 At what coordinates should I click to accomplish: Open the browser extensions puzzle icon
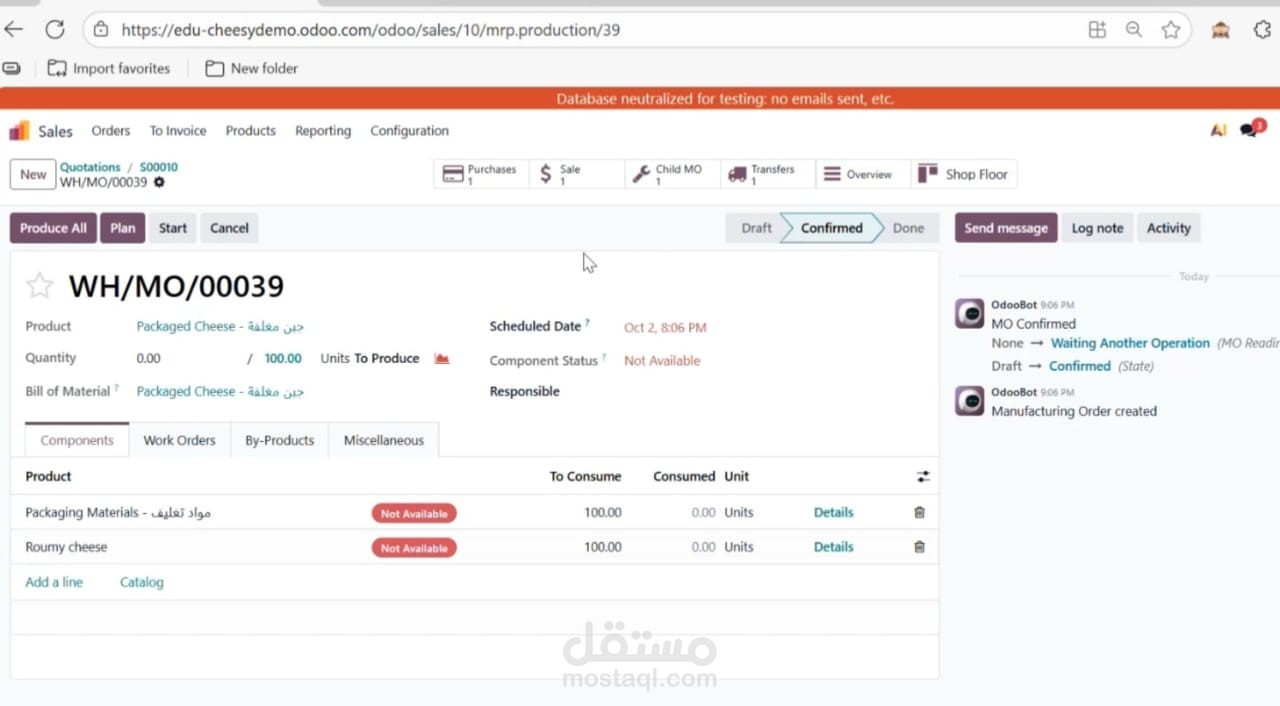pos(1262,30)
